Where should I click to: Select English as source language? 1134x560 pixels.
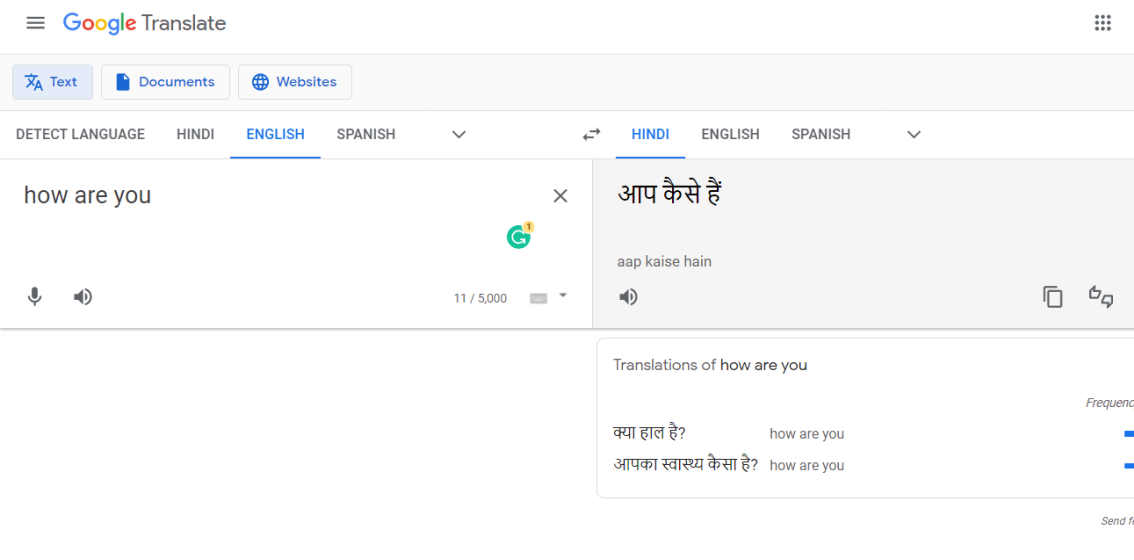[x=276, y=134]
